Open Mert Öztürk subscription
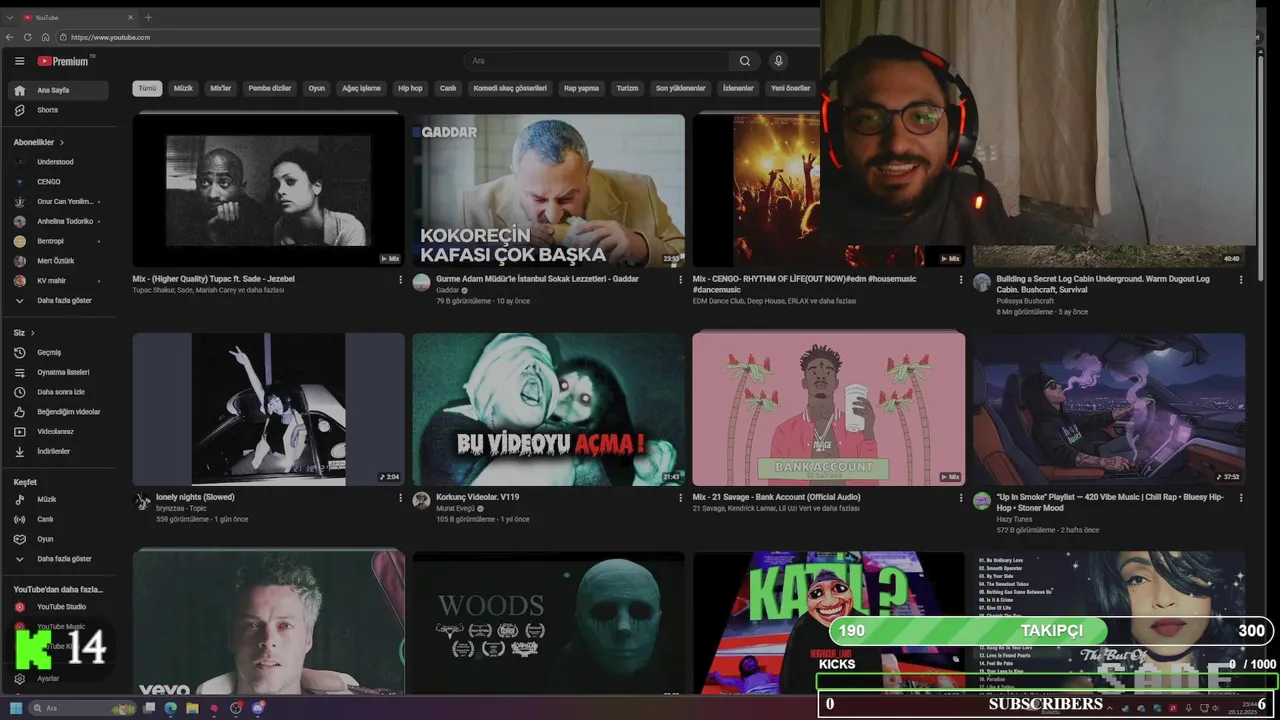The image size is (1280, 720). [58, 261]
